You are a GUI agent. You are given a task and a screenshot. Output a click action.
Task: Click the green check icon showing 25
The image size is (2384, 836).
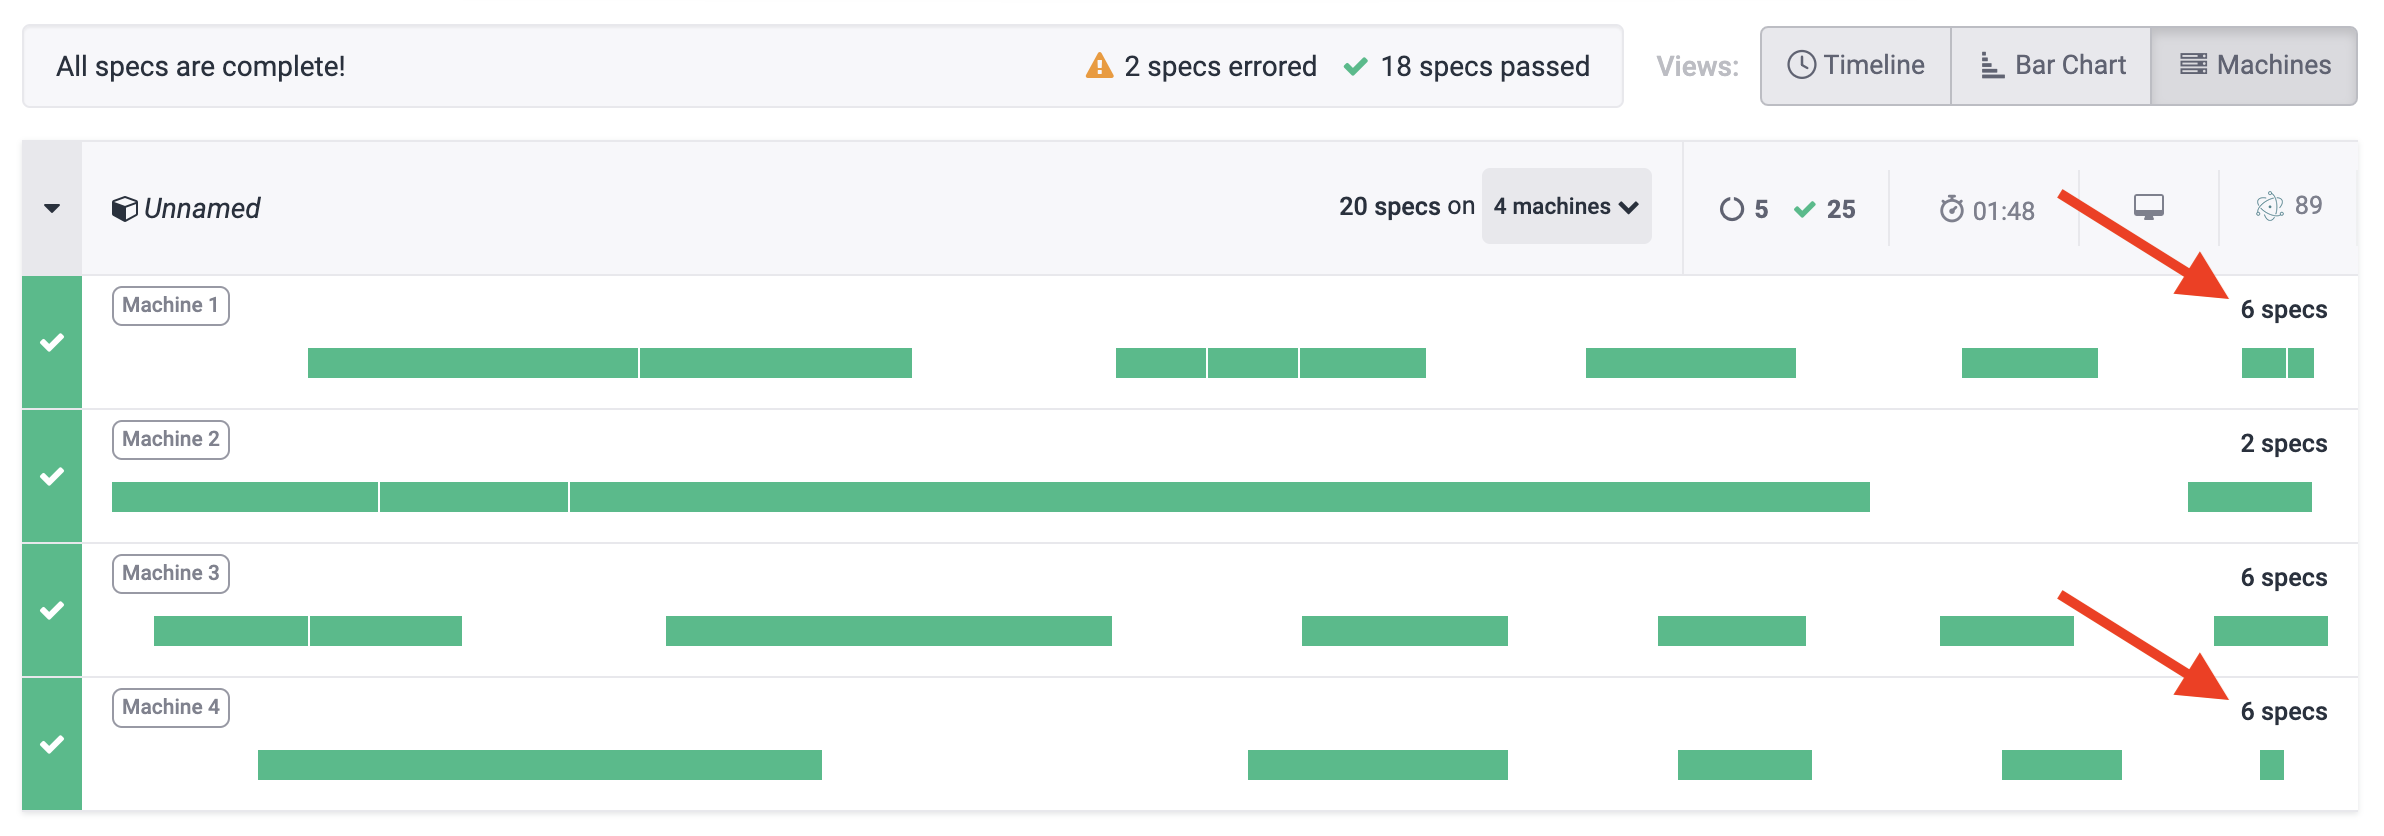pyautogui.click(x=1804, y=209)
